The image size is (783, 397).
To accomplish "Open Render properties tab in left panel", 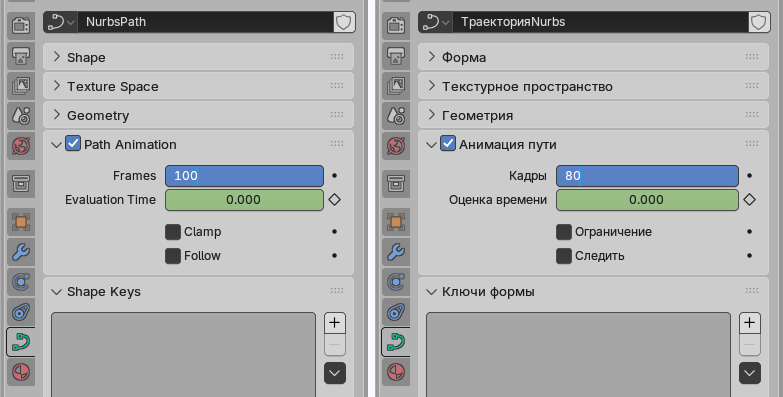I will (21, 25).
